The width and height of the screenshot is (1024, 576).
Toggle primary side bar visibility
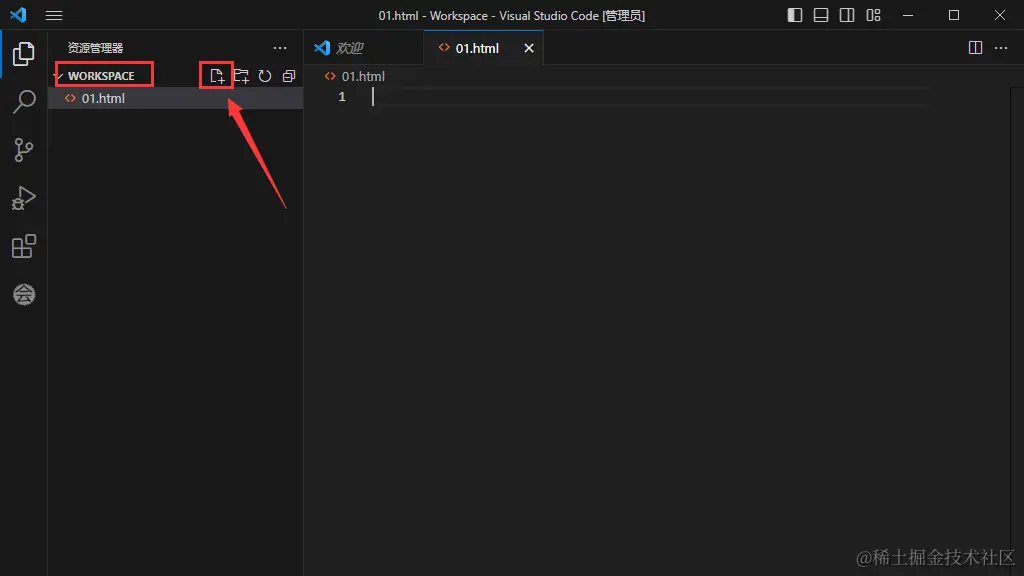tap(795, 15)
